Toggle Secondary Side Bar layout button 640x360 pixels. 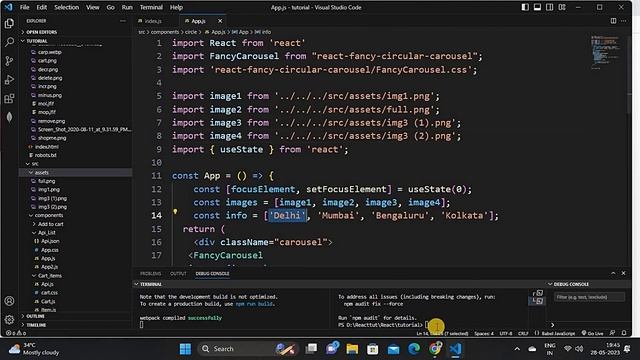(x=550, y=7)
